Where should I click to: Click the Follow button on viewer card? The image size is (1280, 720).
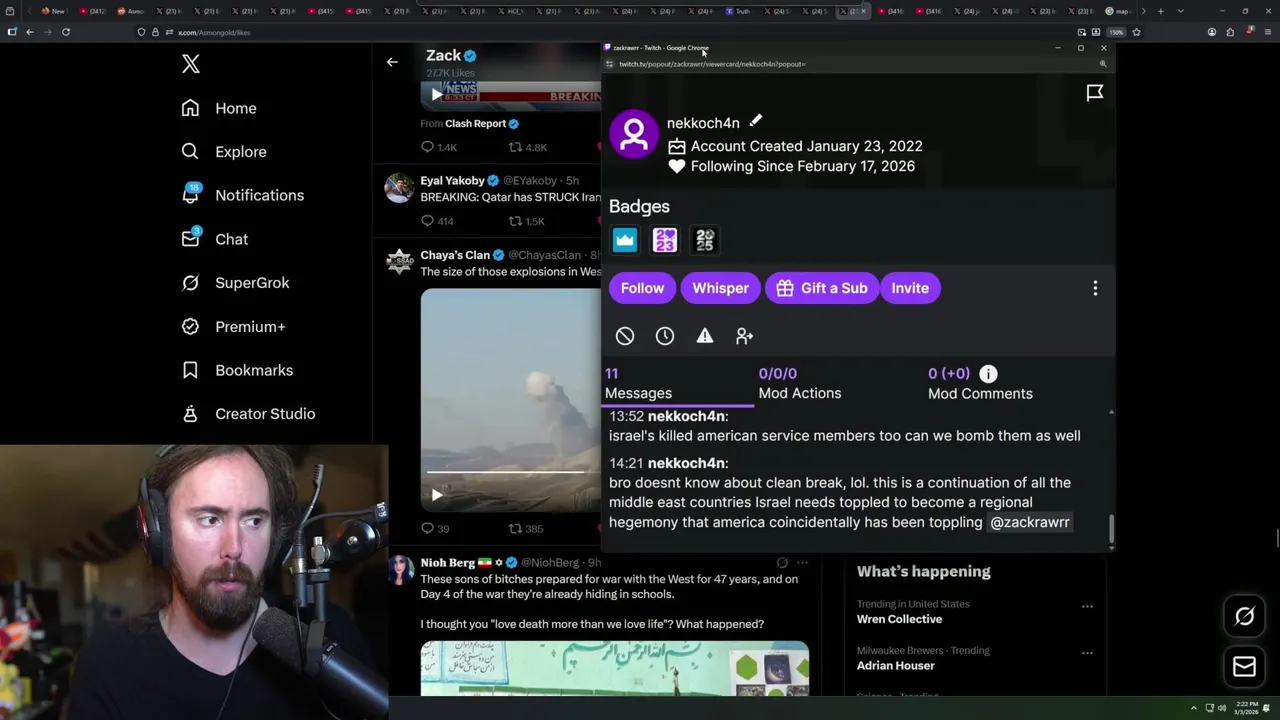tap(642, 288)
